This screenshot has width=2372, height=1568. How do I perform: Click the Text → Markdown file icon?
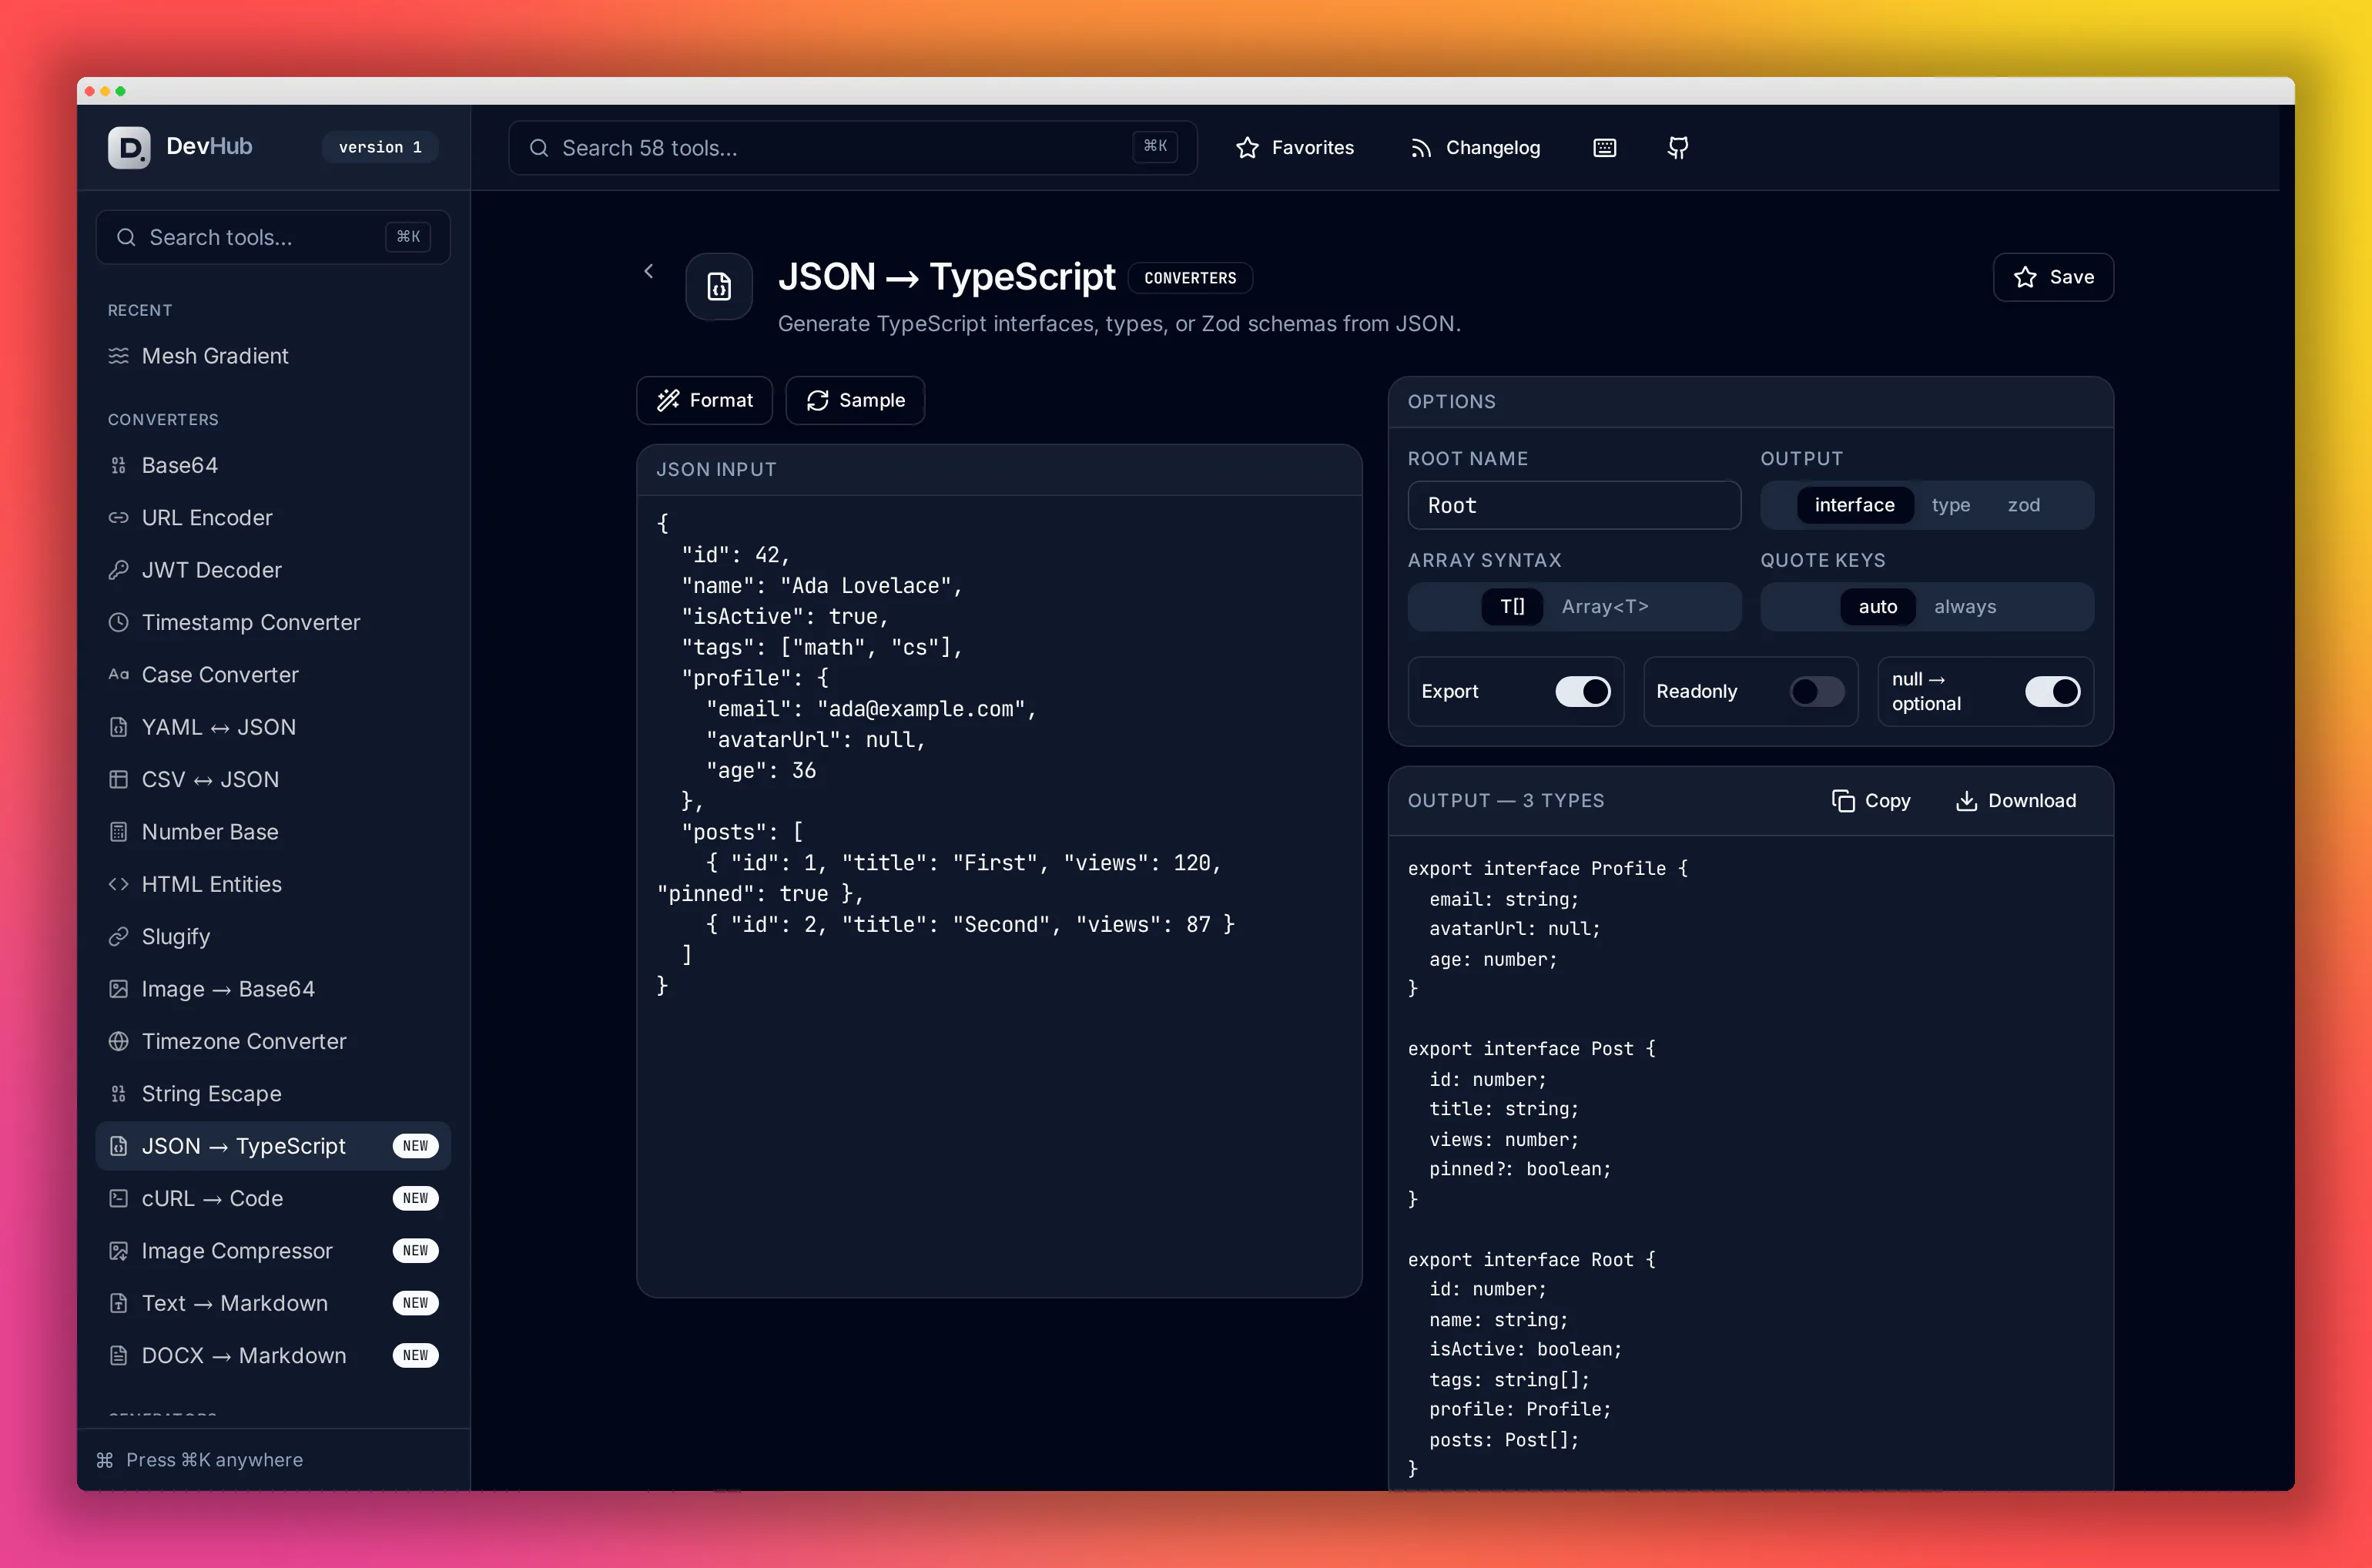(x=118, y=1303)
